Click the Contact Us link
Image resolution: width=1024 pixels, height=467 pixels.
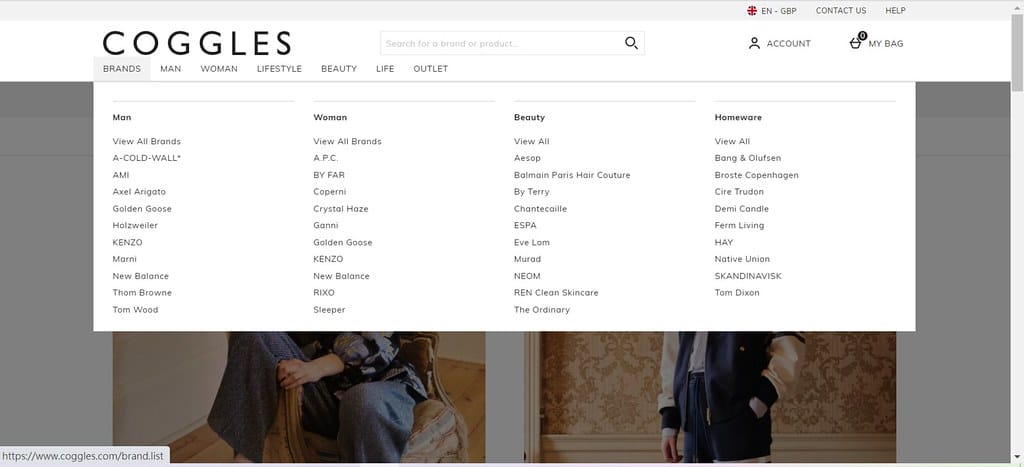pos(841,11)
